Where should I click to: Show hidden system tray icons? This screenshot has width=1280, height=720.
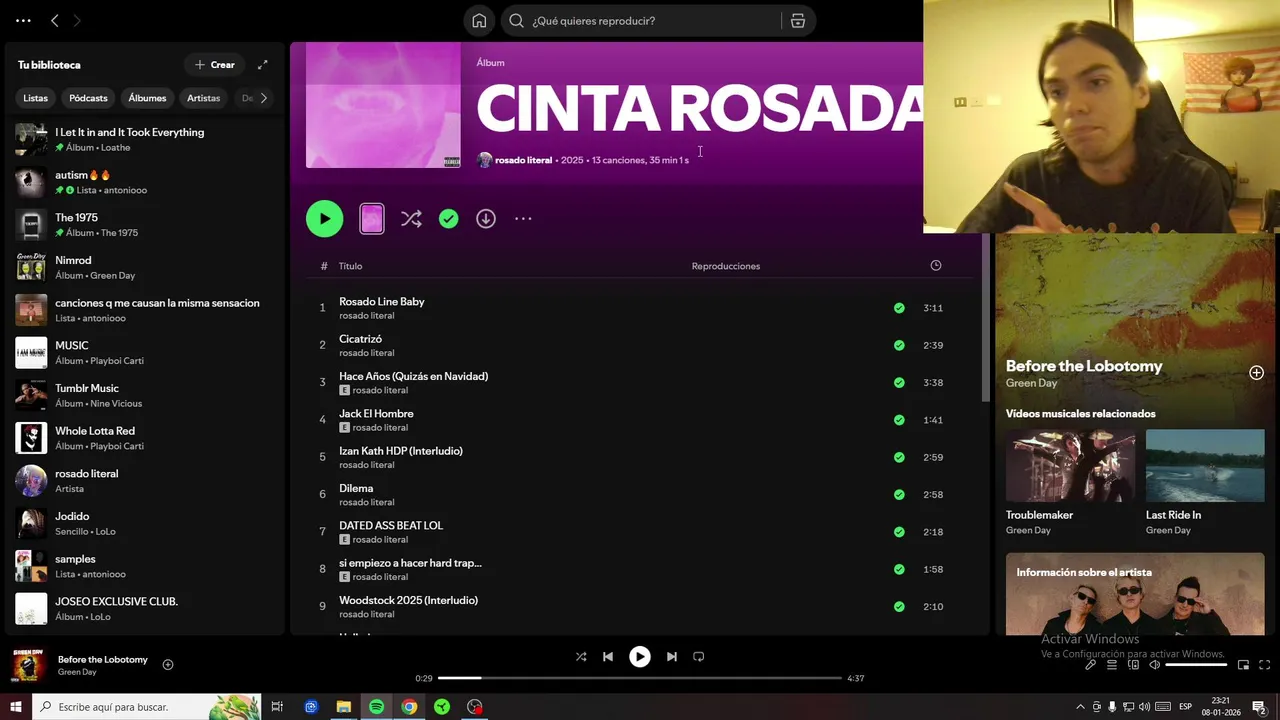pyautogui.click(x=1080, y=707)
